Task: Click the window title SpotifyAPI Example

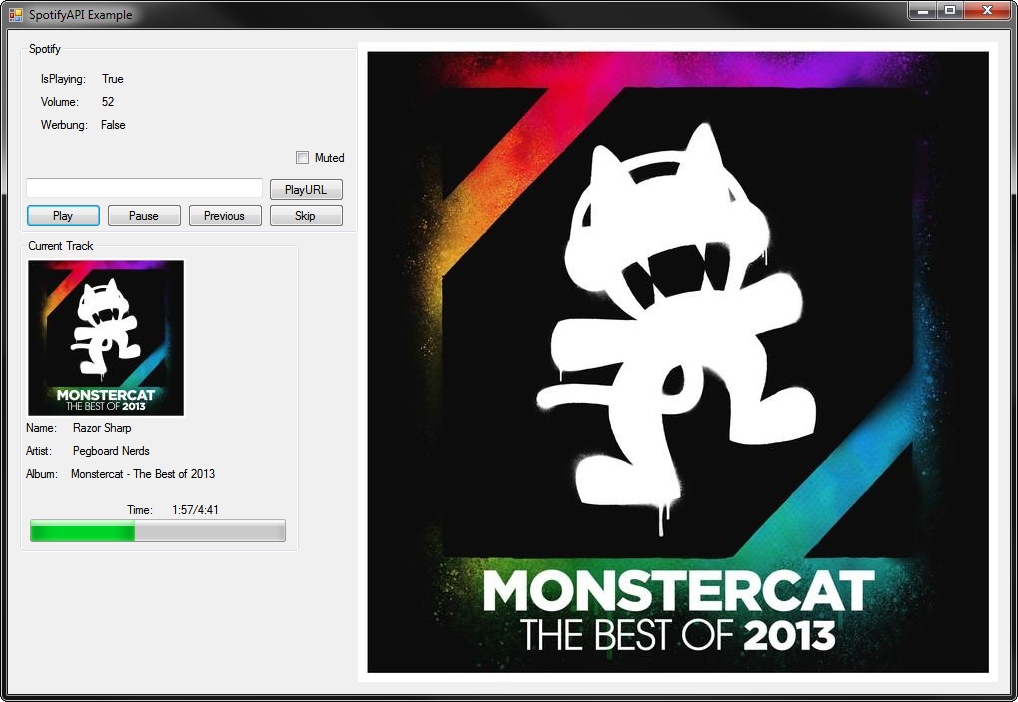Action: (x=81, y=14)
